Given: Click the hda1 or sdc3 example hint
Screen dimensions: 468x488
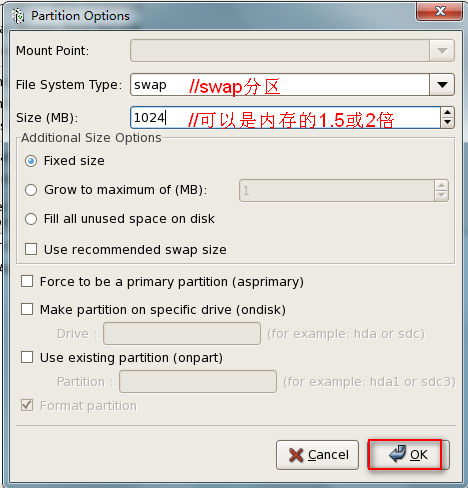Looking at the screenshot, I should (x=369, y=382).
